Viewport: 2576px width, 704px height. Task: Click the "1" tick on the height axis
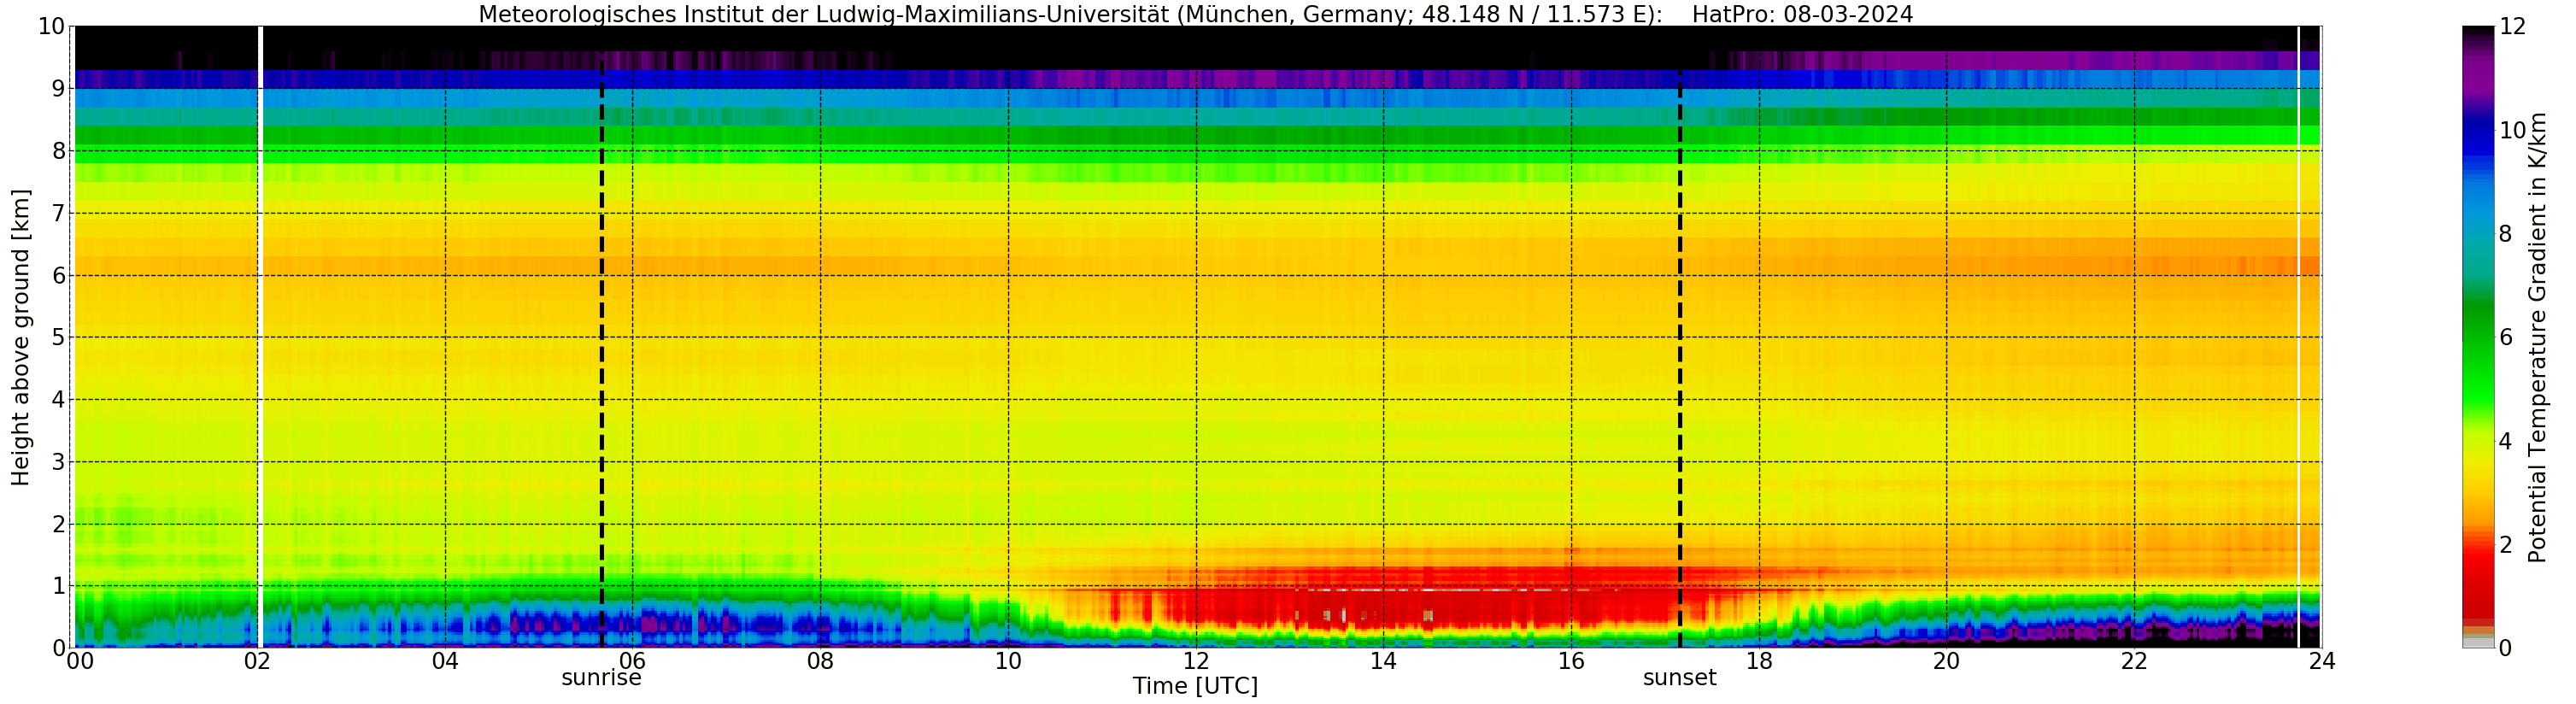58,586
